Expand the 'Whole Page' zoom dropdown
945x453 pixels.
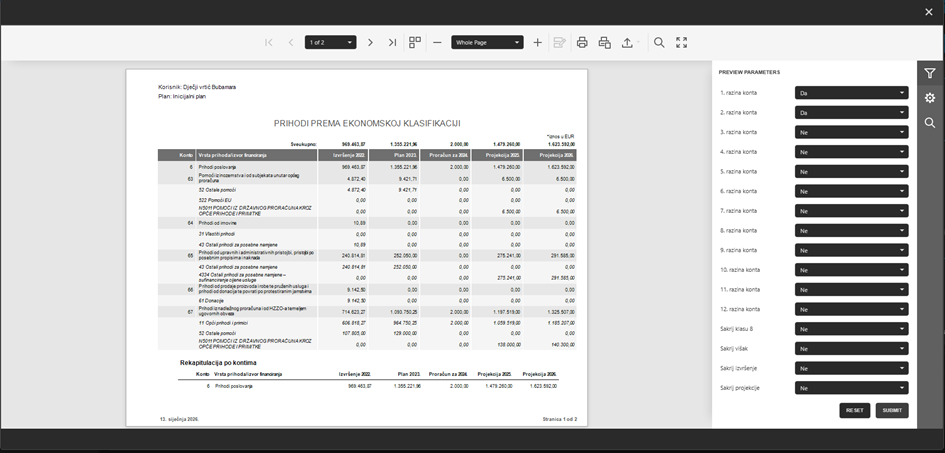click(x=487, y=43)
